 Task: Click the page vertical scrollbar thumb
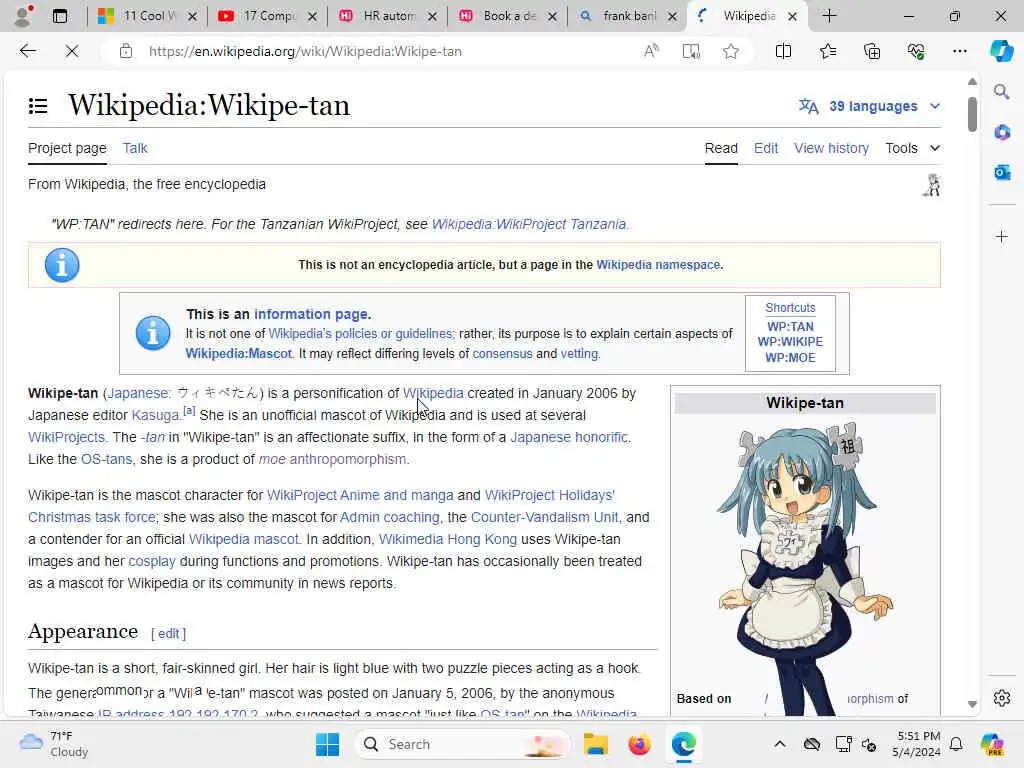point(972,114)
